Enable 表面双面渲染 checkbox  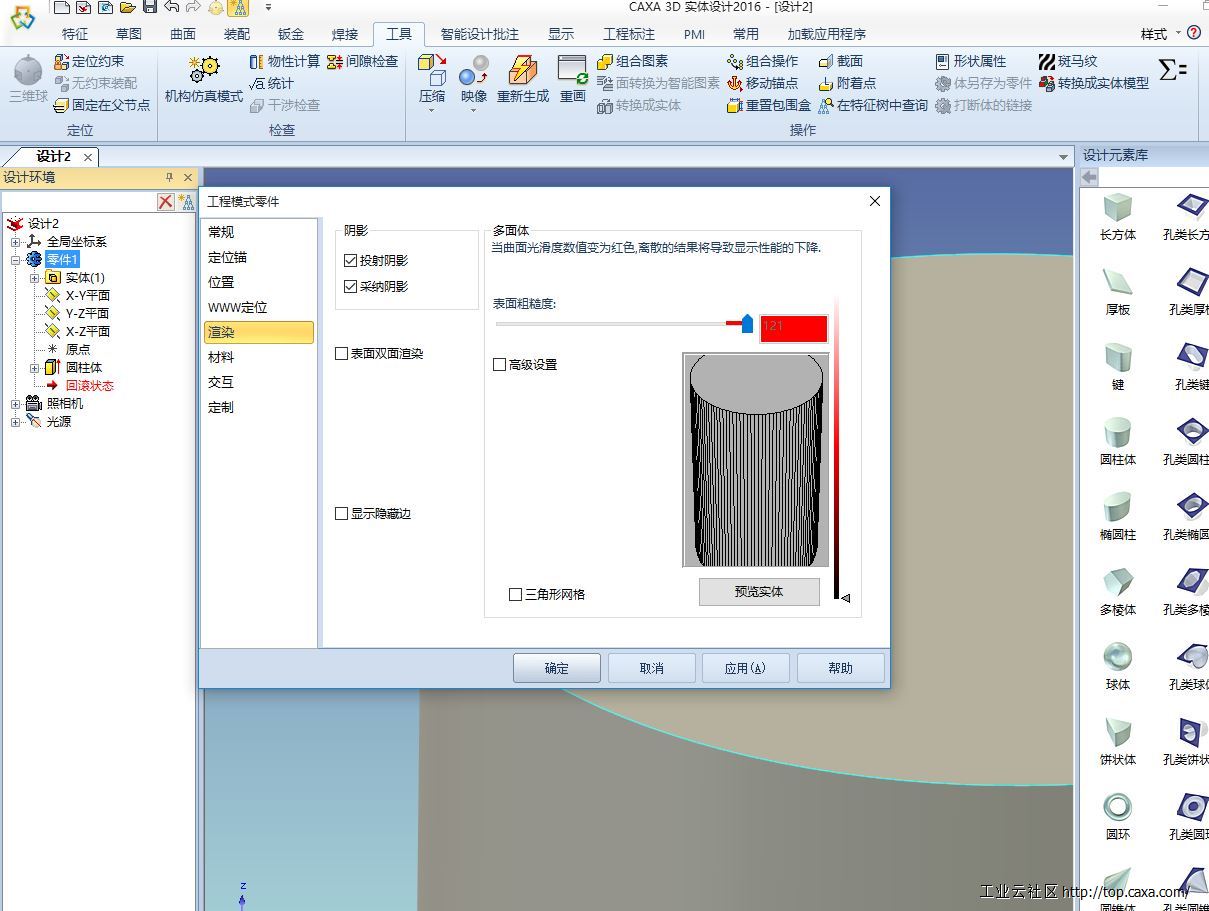point(341,354)
